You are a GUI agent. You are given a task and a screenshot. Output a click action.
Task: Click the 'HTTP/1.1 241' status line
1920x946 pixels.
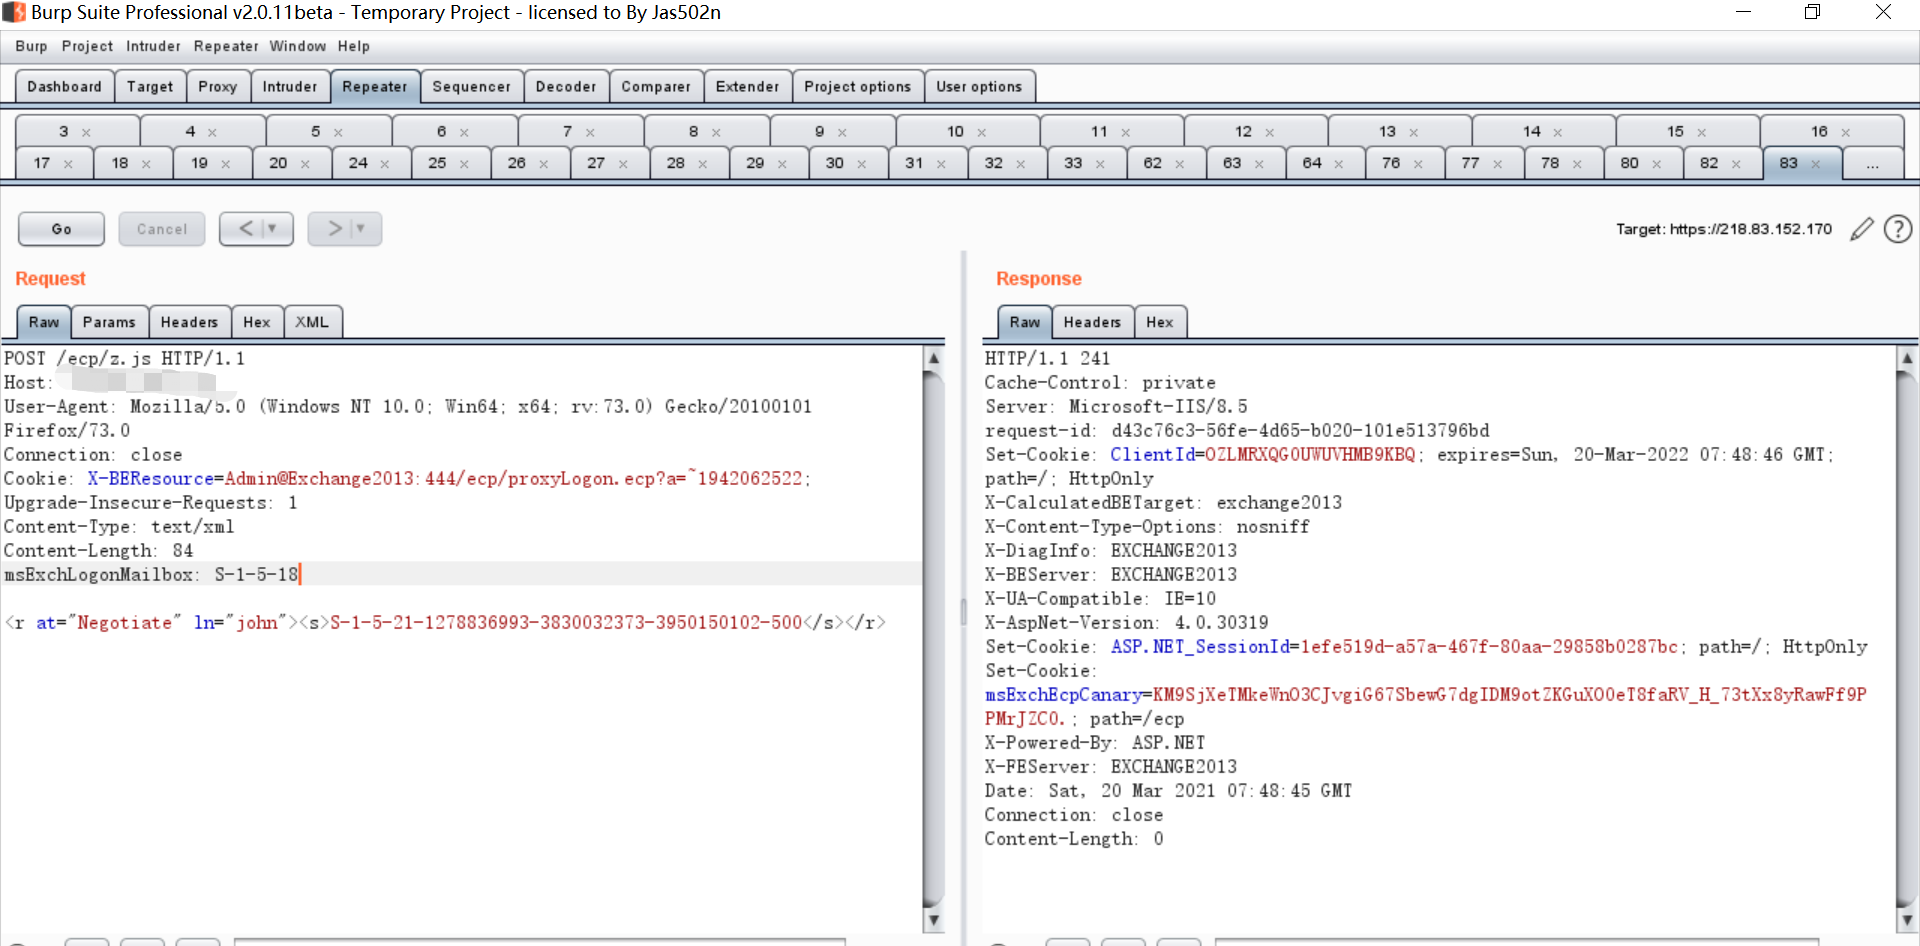[1047, 358]
